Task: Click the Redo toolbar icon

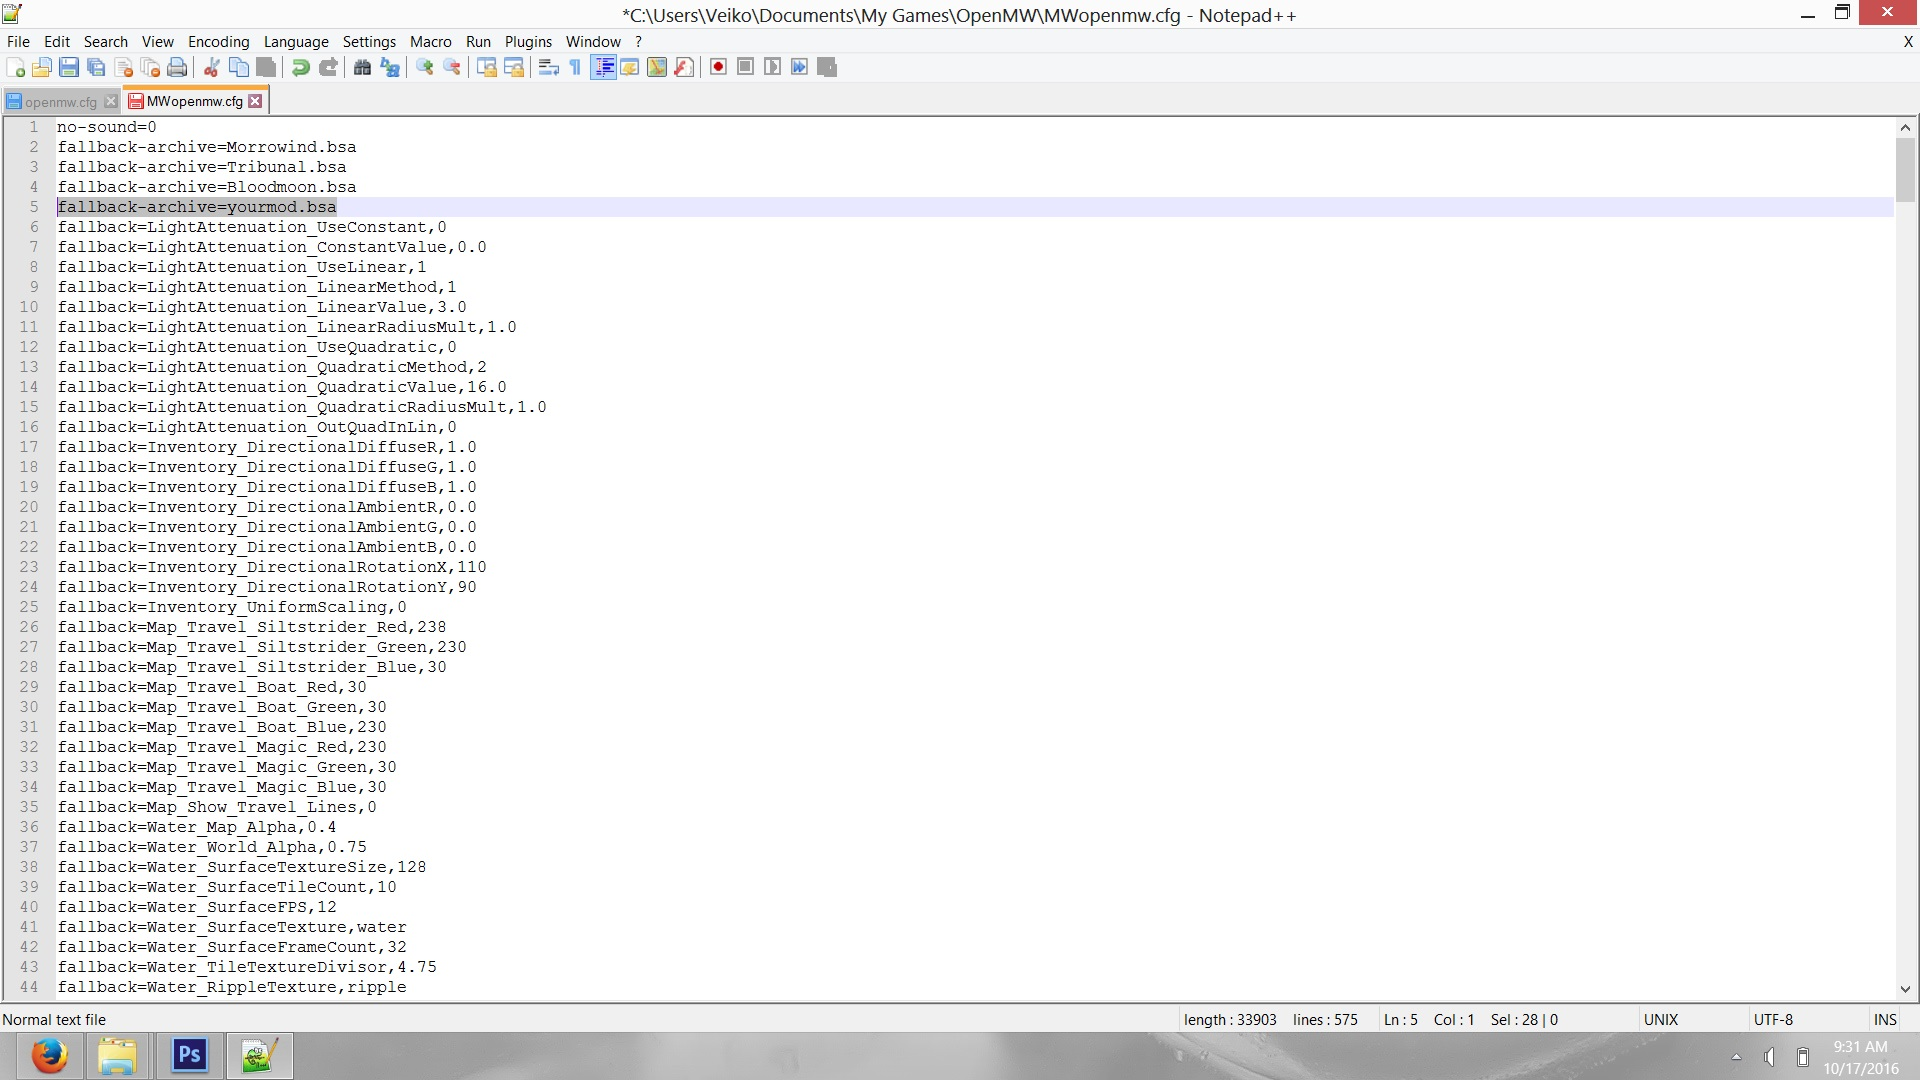Action: [328, 67]
